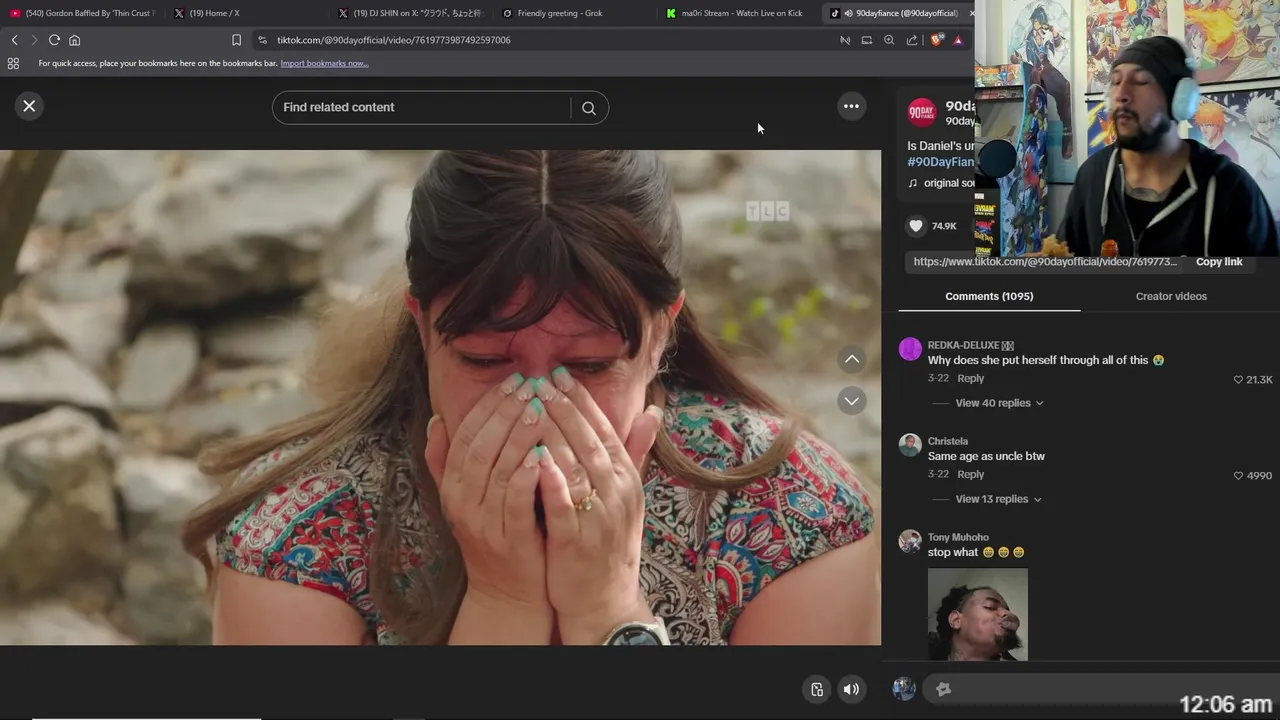This screenshot has width=1280, height=720.
Task: Click the #90DayFian hashtag link
Action: tap(940, 162)
